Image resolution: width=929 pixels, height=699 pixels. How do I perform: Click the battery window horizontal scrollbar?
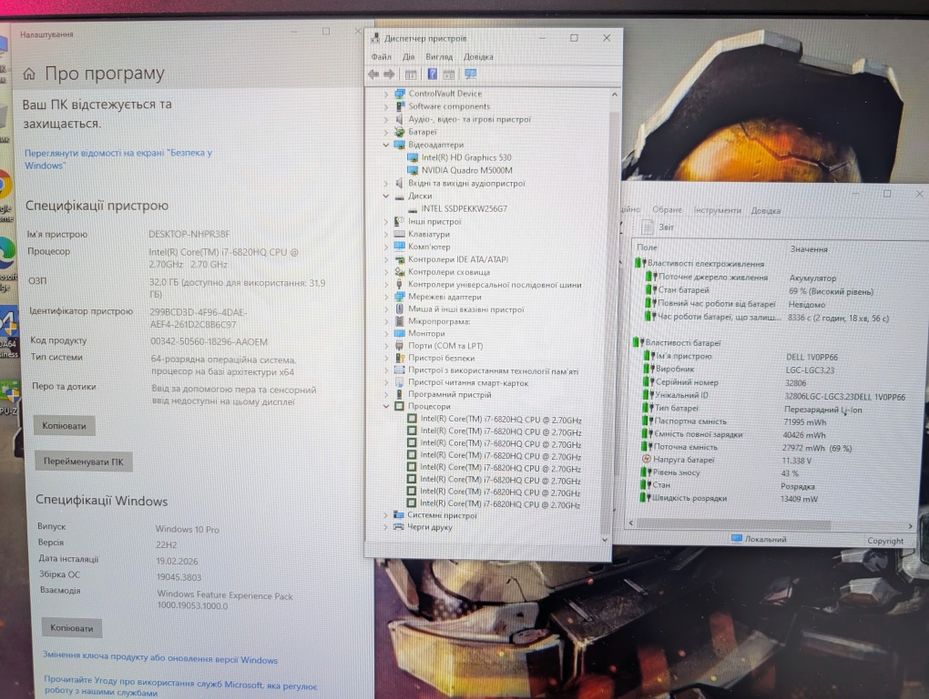coord(733,525)
